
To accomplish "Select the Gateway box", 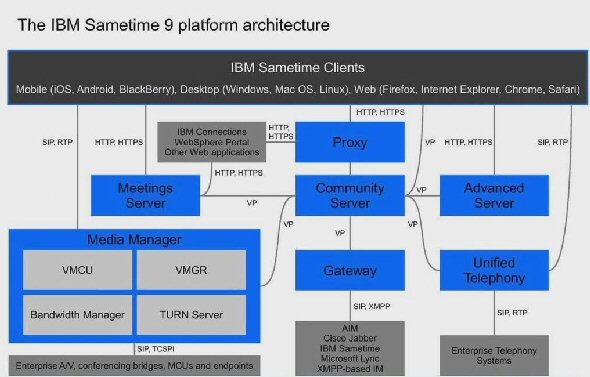I will pyautogui.click(x=350, y=270).
